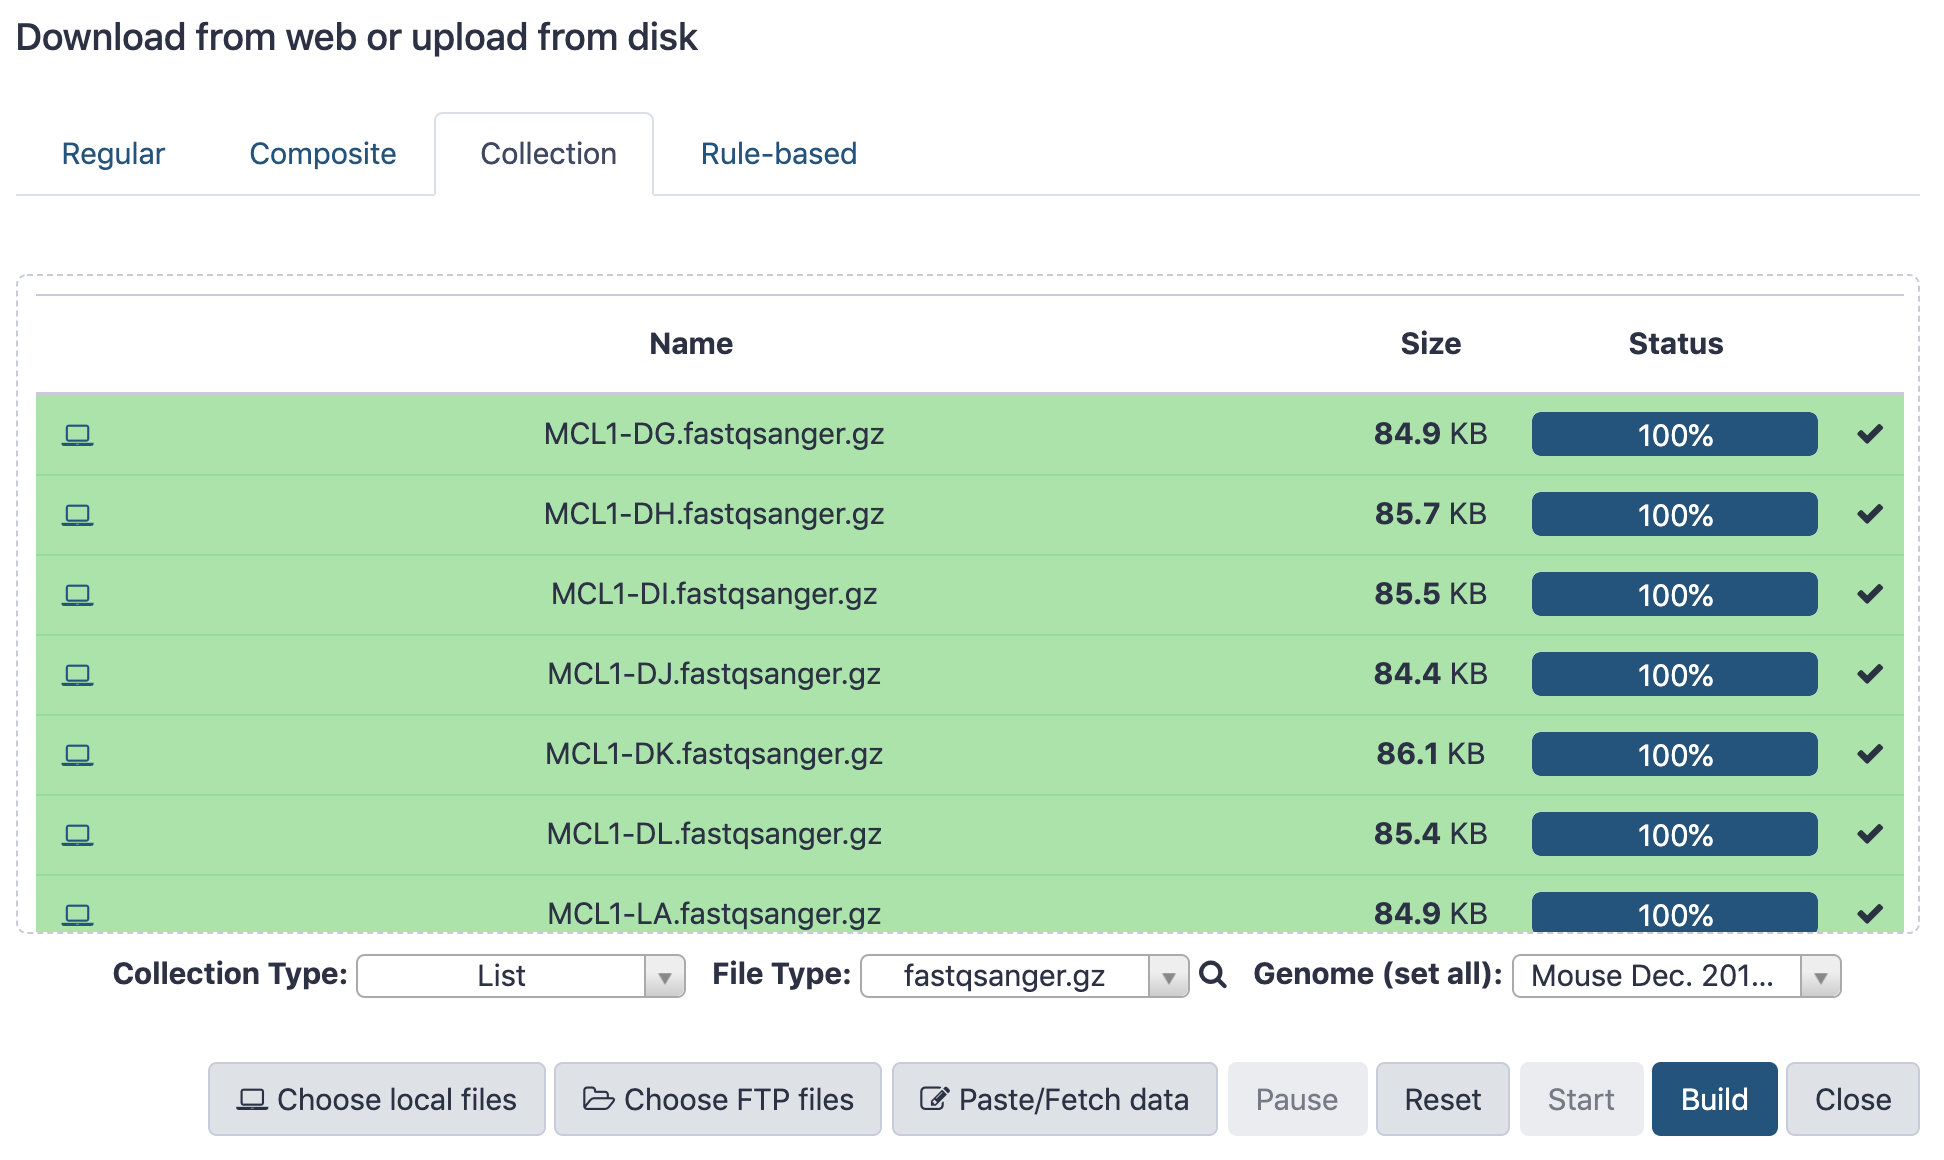Expand the Genome Mouse Dec. dropdown
This screenshot has height=1160, width=1944.
coord(1675,976)
